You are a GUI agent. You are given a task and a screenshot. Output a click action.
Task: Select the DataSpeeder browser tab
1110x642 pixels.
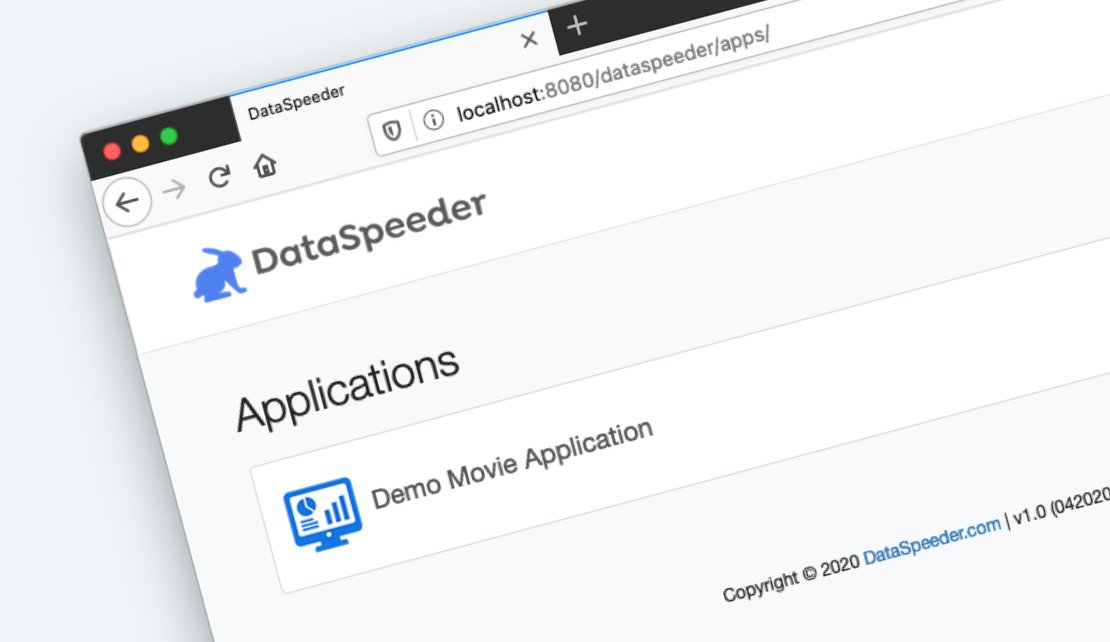tap(393, 74)
